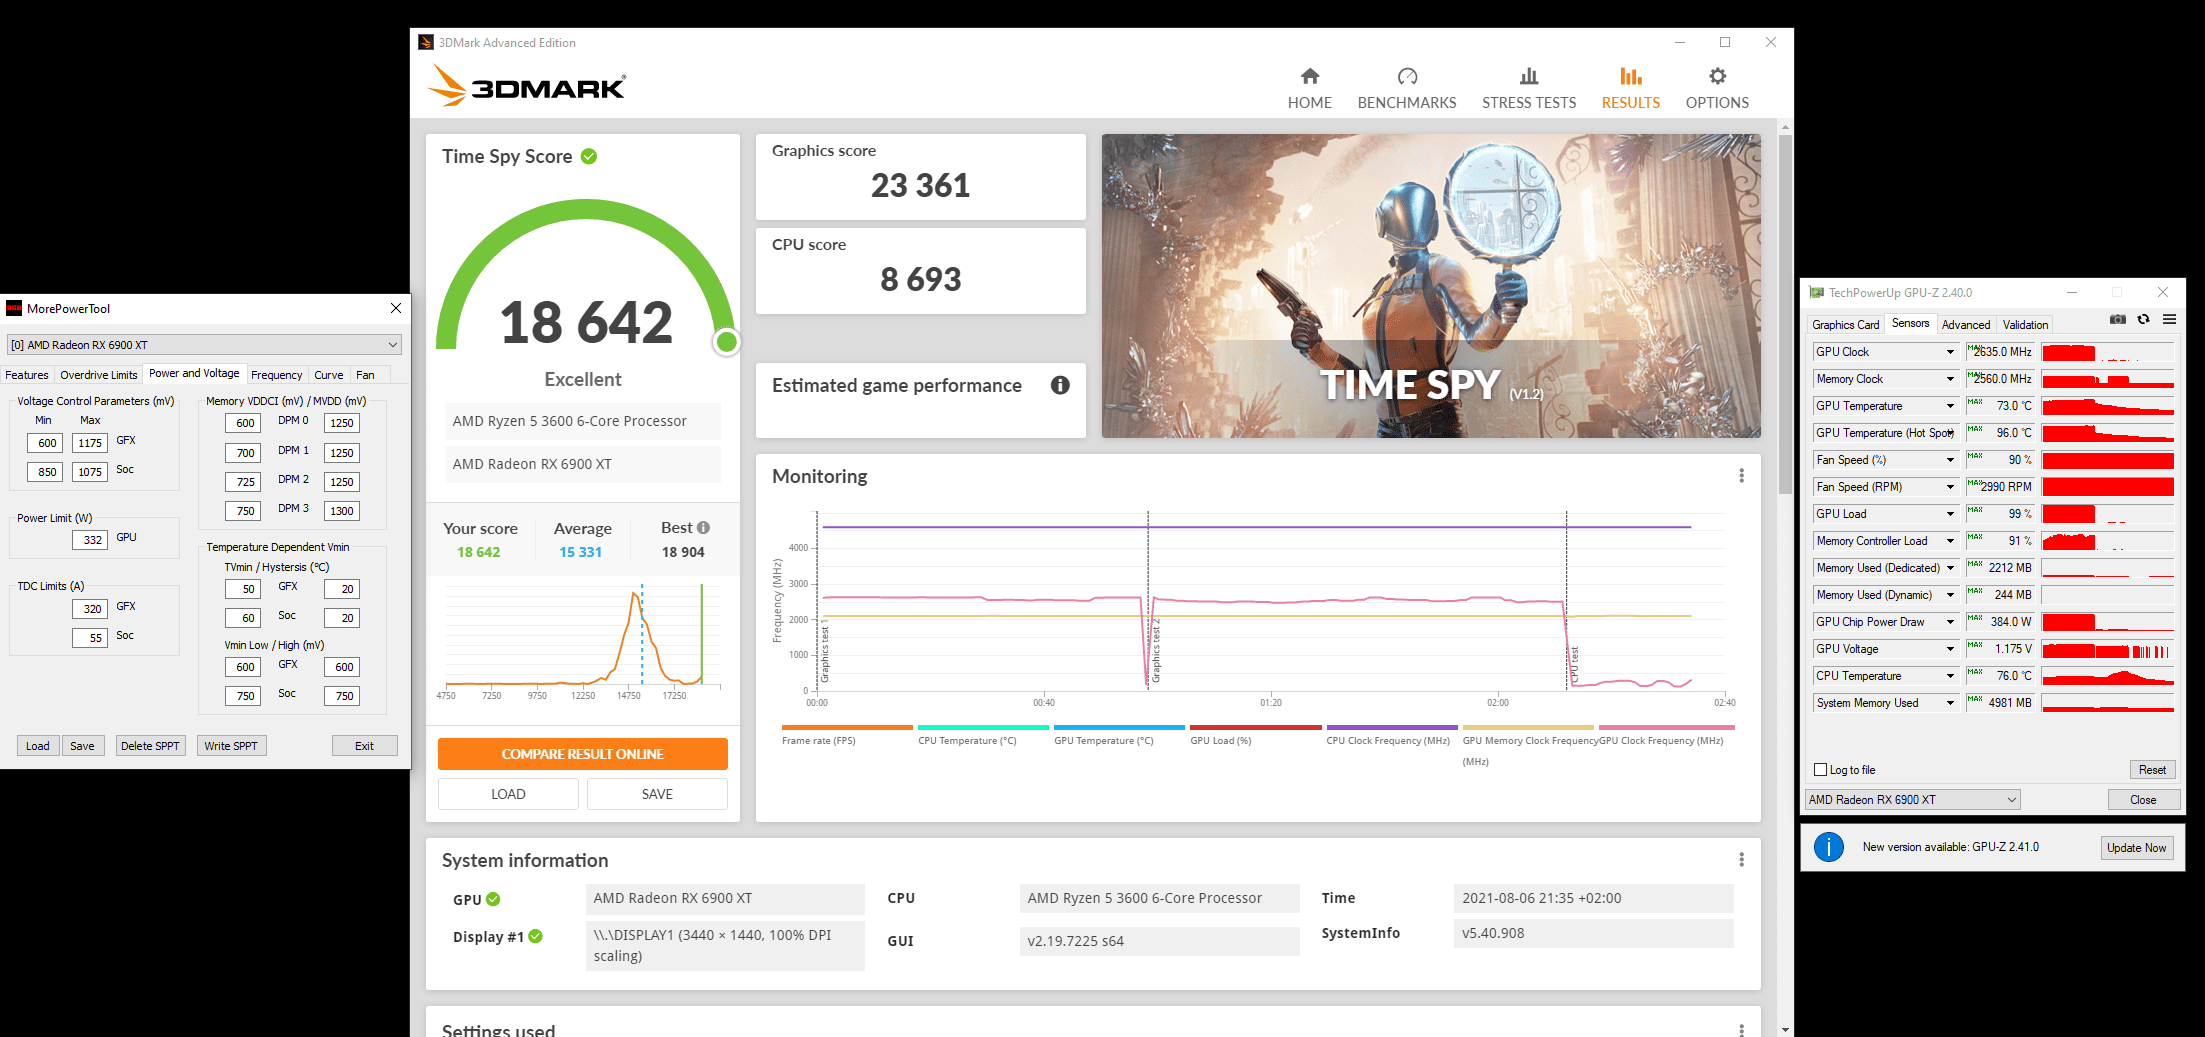This screenshot has width=2205, height=1037.
Task: Open the AMD Radeon RX 6900 XT dropdown in GPU-Z
Action: [x=1912, y=799]
